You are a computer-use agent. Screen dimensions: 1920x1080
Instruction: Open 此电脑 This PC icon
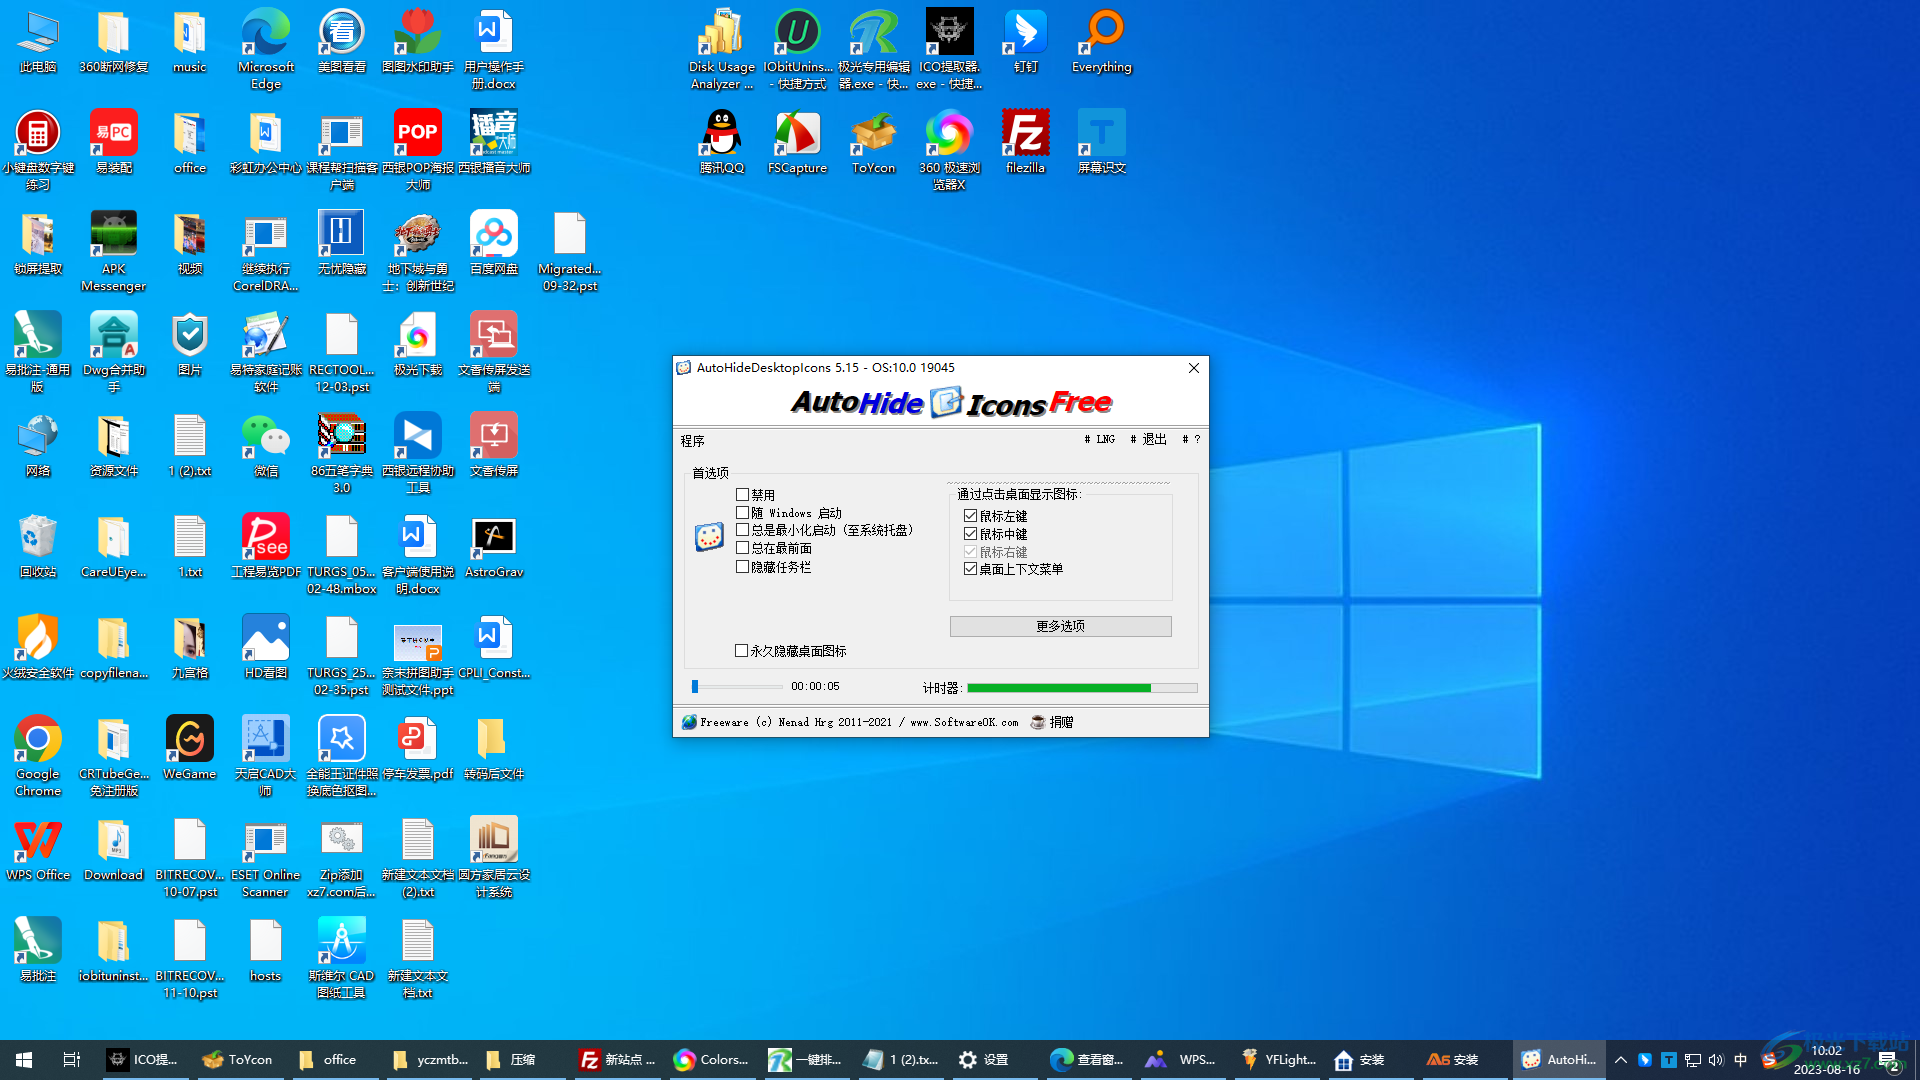(38, 41)
